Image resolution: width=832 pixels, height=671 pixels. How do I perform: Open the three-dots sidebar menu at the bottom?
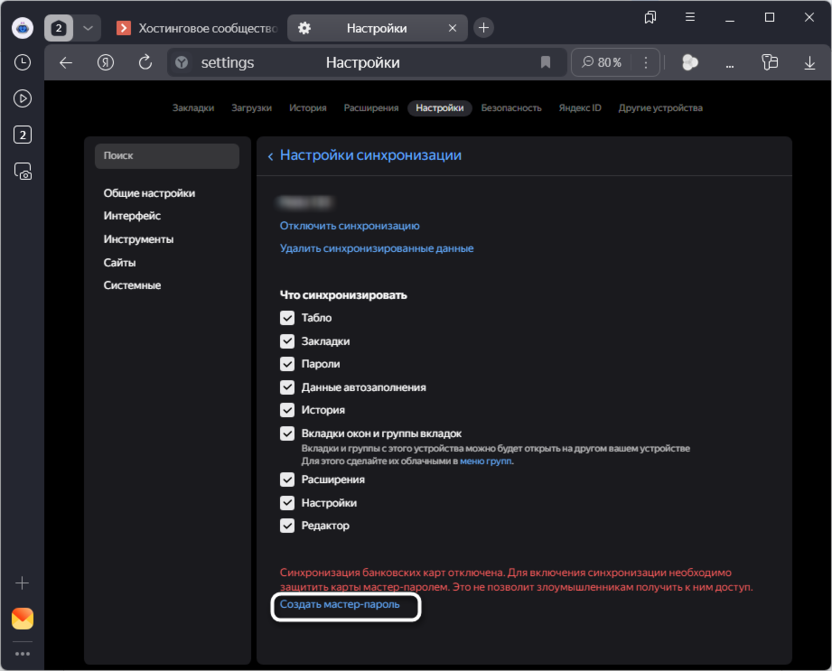[x=22, y=653]
